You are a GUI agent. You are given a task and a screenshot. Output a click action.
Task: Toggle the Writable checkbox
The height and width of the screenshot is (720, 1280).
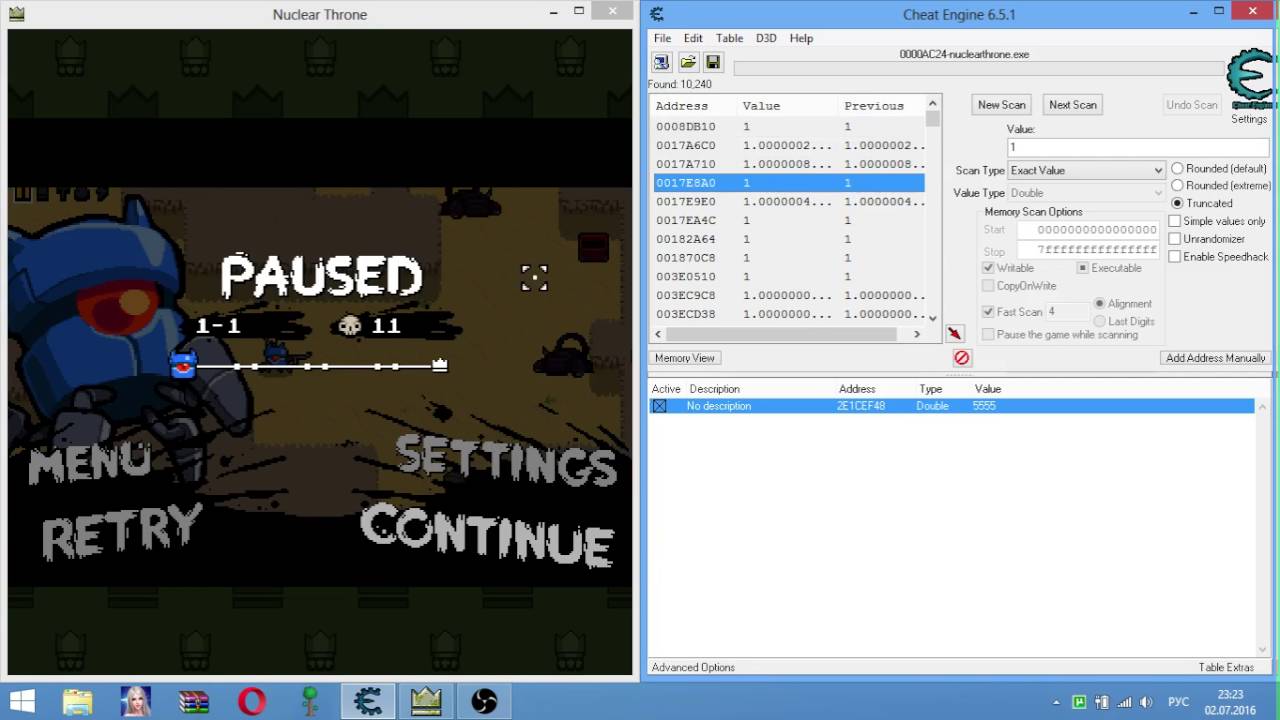click(988, 268)
